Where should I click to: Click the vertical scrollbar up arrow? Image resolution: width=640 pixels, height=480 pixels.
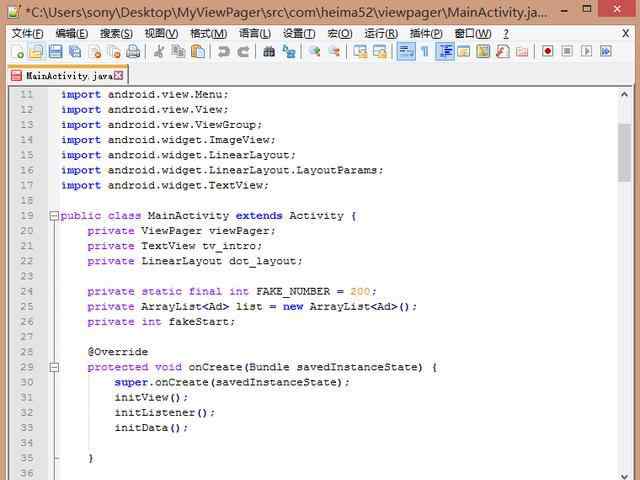pyautogui.click(x=624, y=94)
